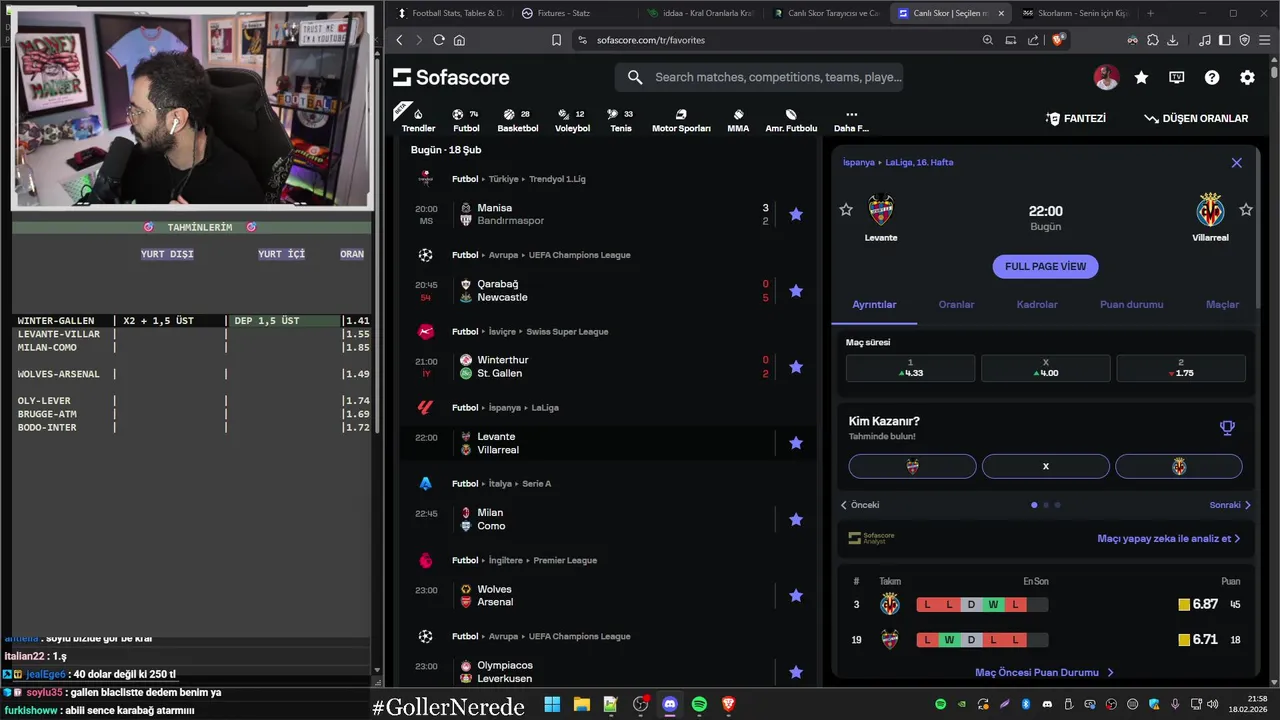The image size is (1280, 720).
Task: Unfavorite the Qarabağ–Newcastle match star
Action: (x=796, y=291)
